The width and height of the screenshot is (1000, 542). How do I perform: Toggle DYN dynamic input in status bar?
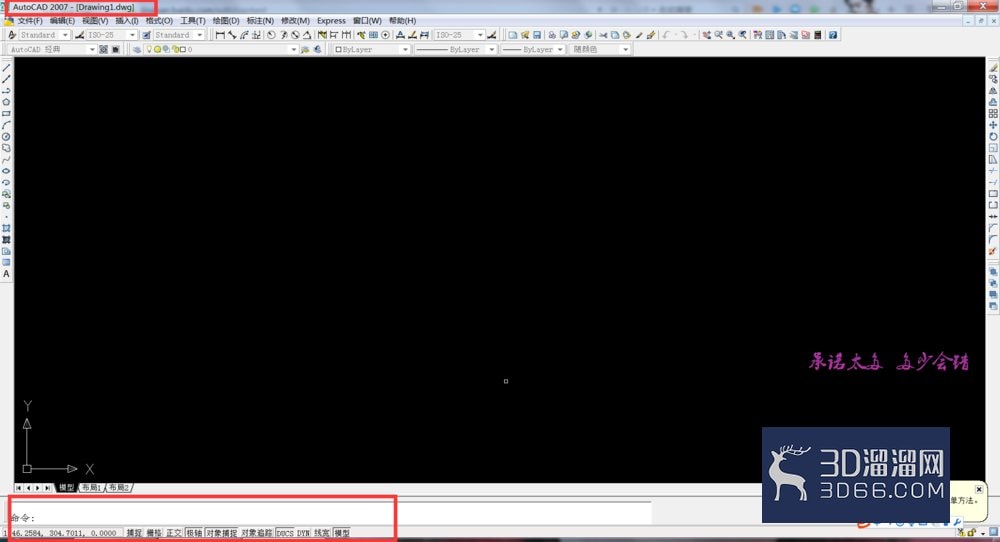coord(303,532)
